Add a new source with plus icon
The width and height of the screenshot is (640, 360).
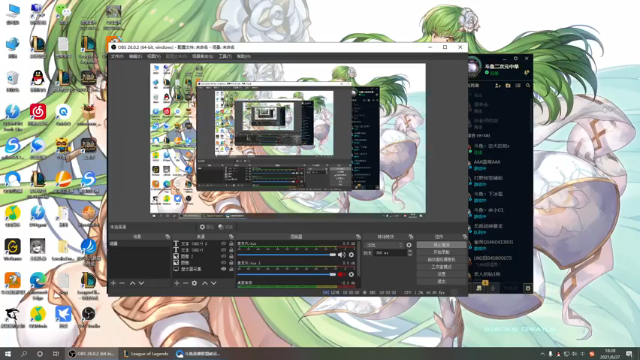point(177,283)
